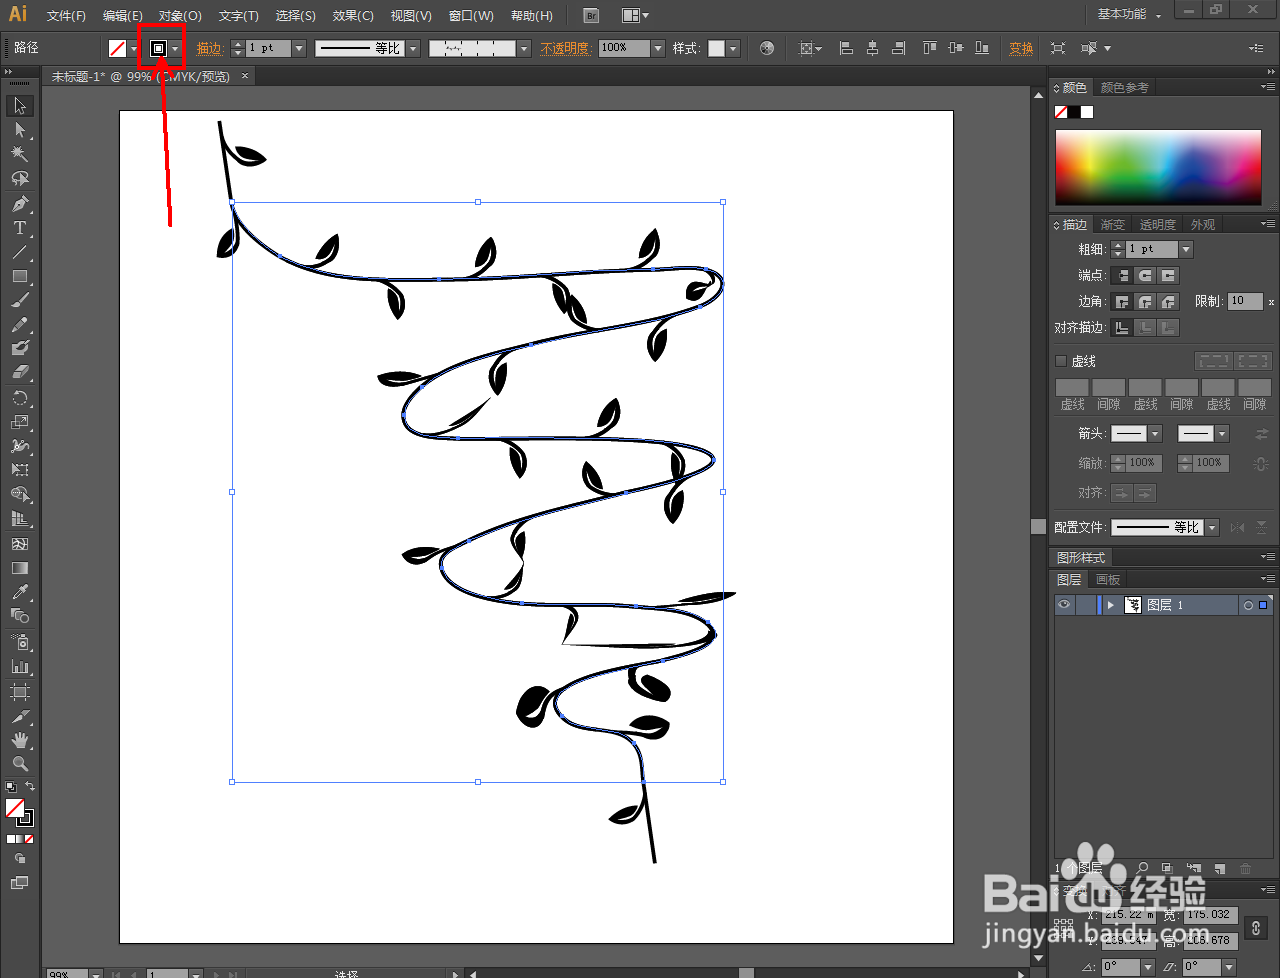Open the 文件(F) menu

click(x=66, y=16)
